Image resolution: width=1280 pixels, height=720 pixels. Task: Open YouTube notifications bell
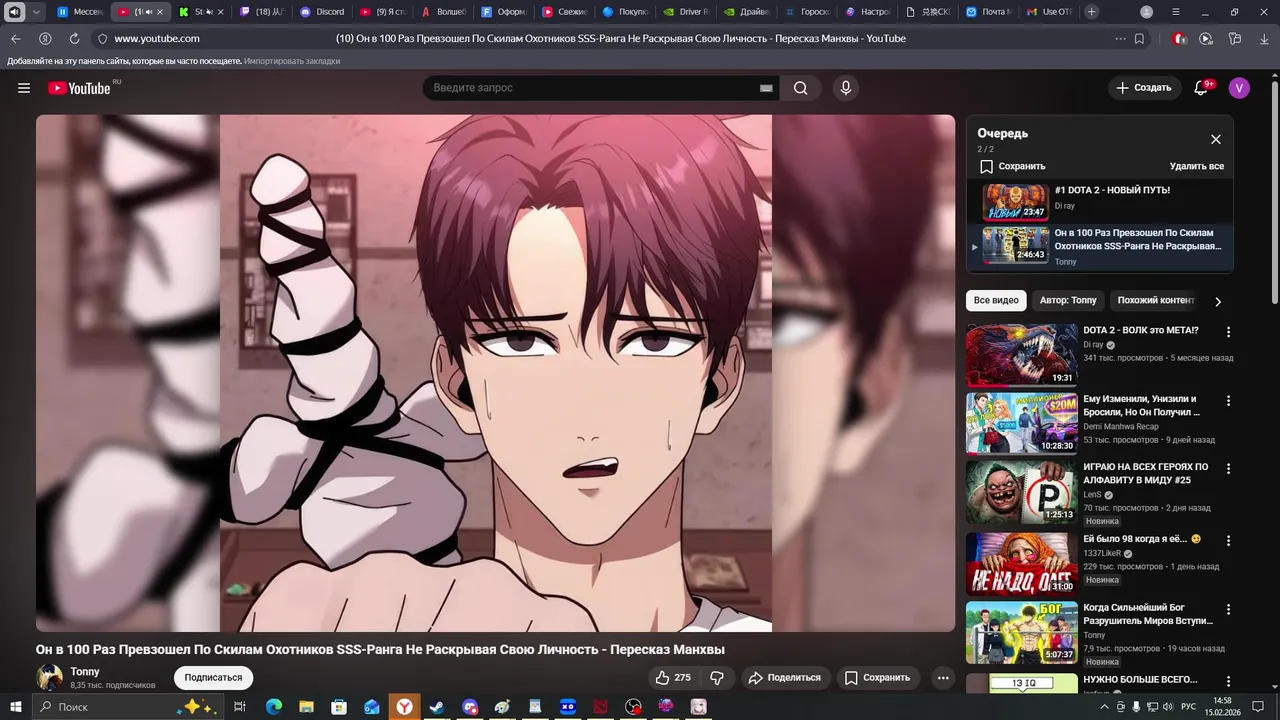tap(1201, 88)
